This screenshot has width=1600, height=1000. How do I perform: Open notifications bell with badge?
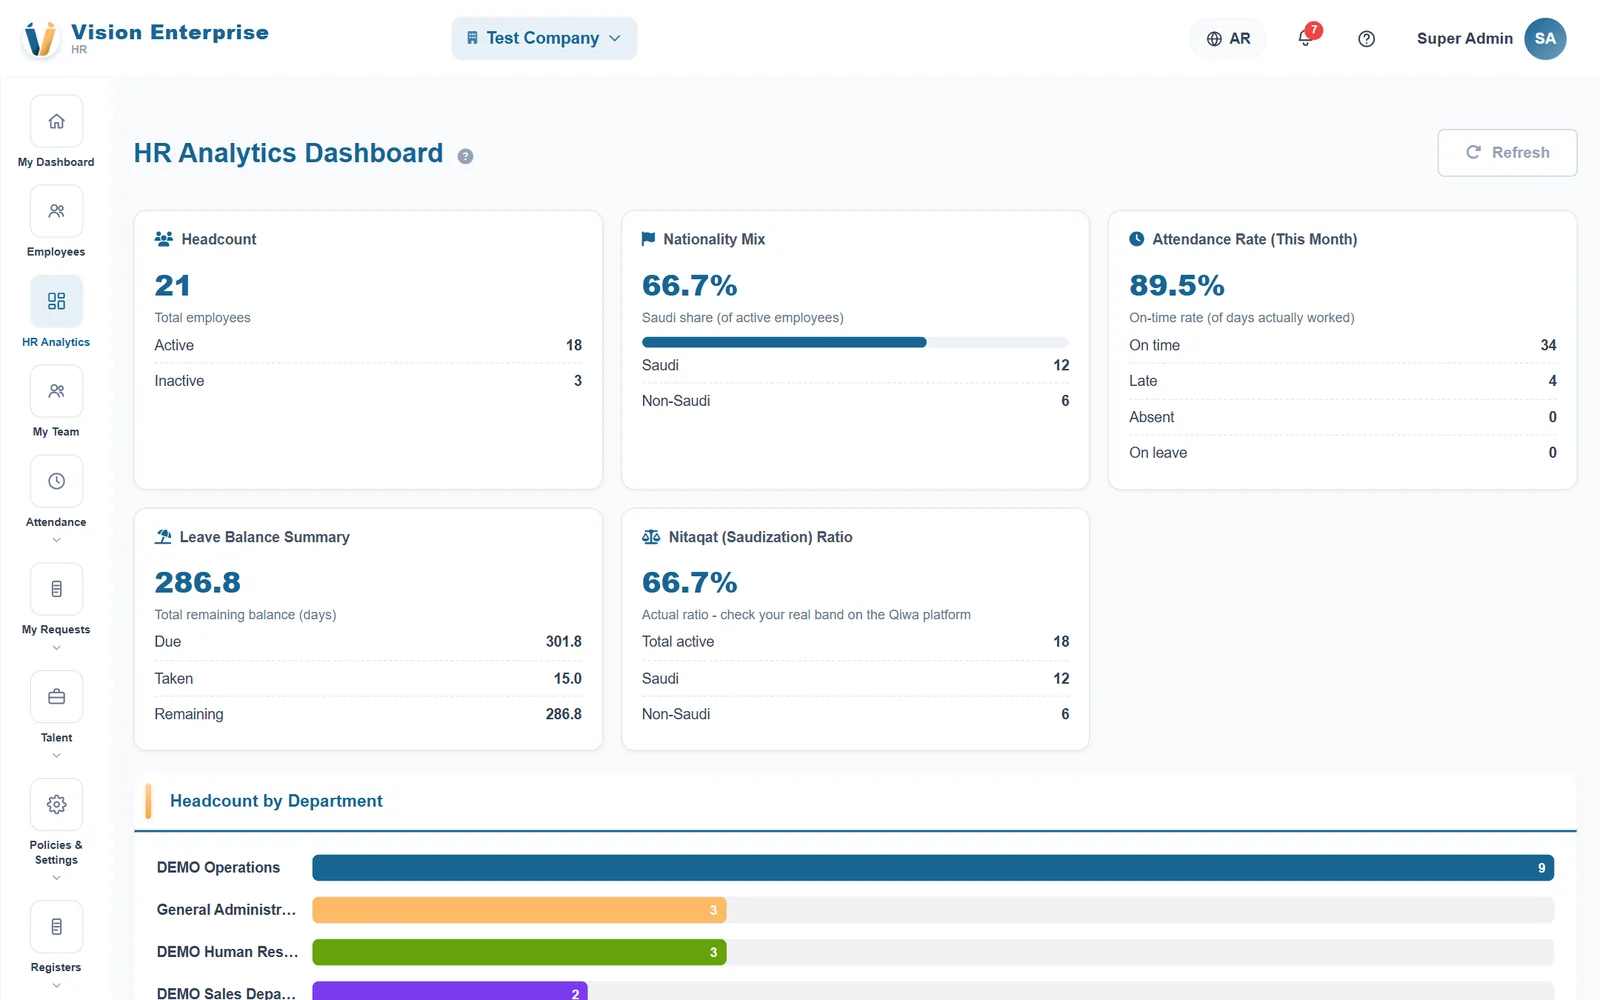(1306, 38)
